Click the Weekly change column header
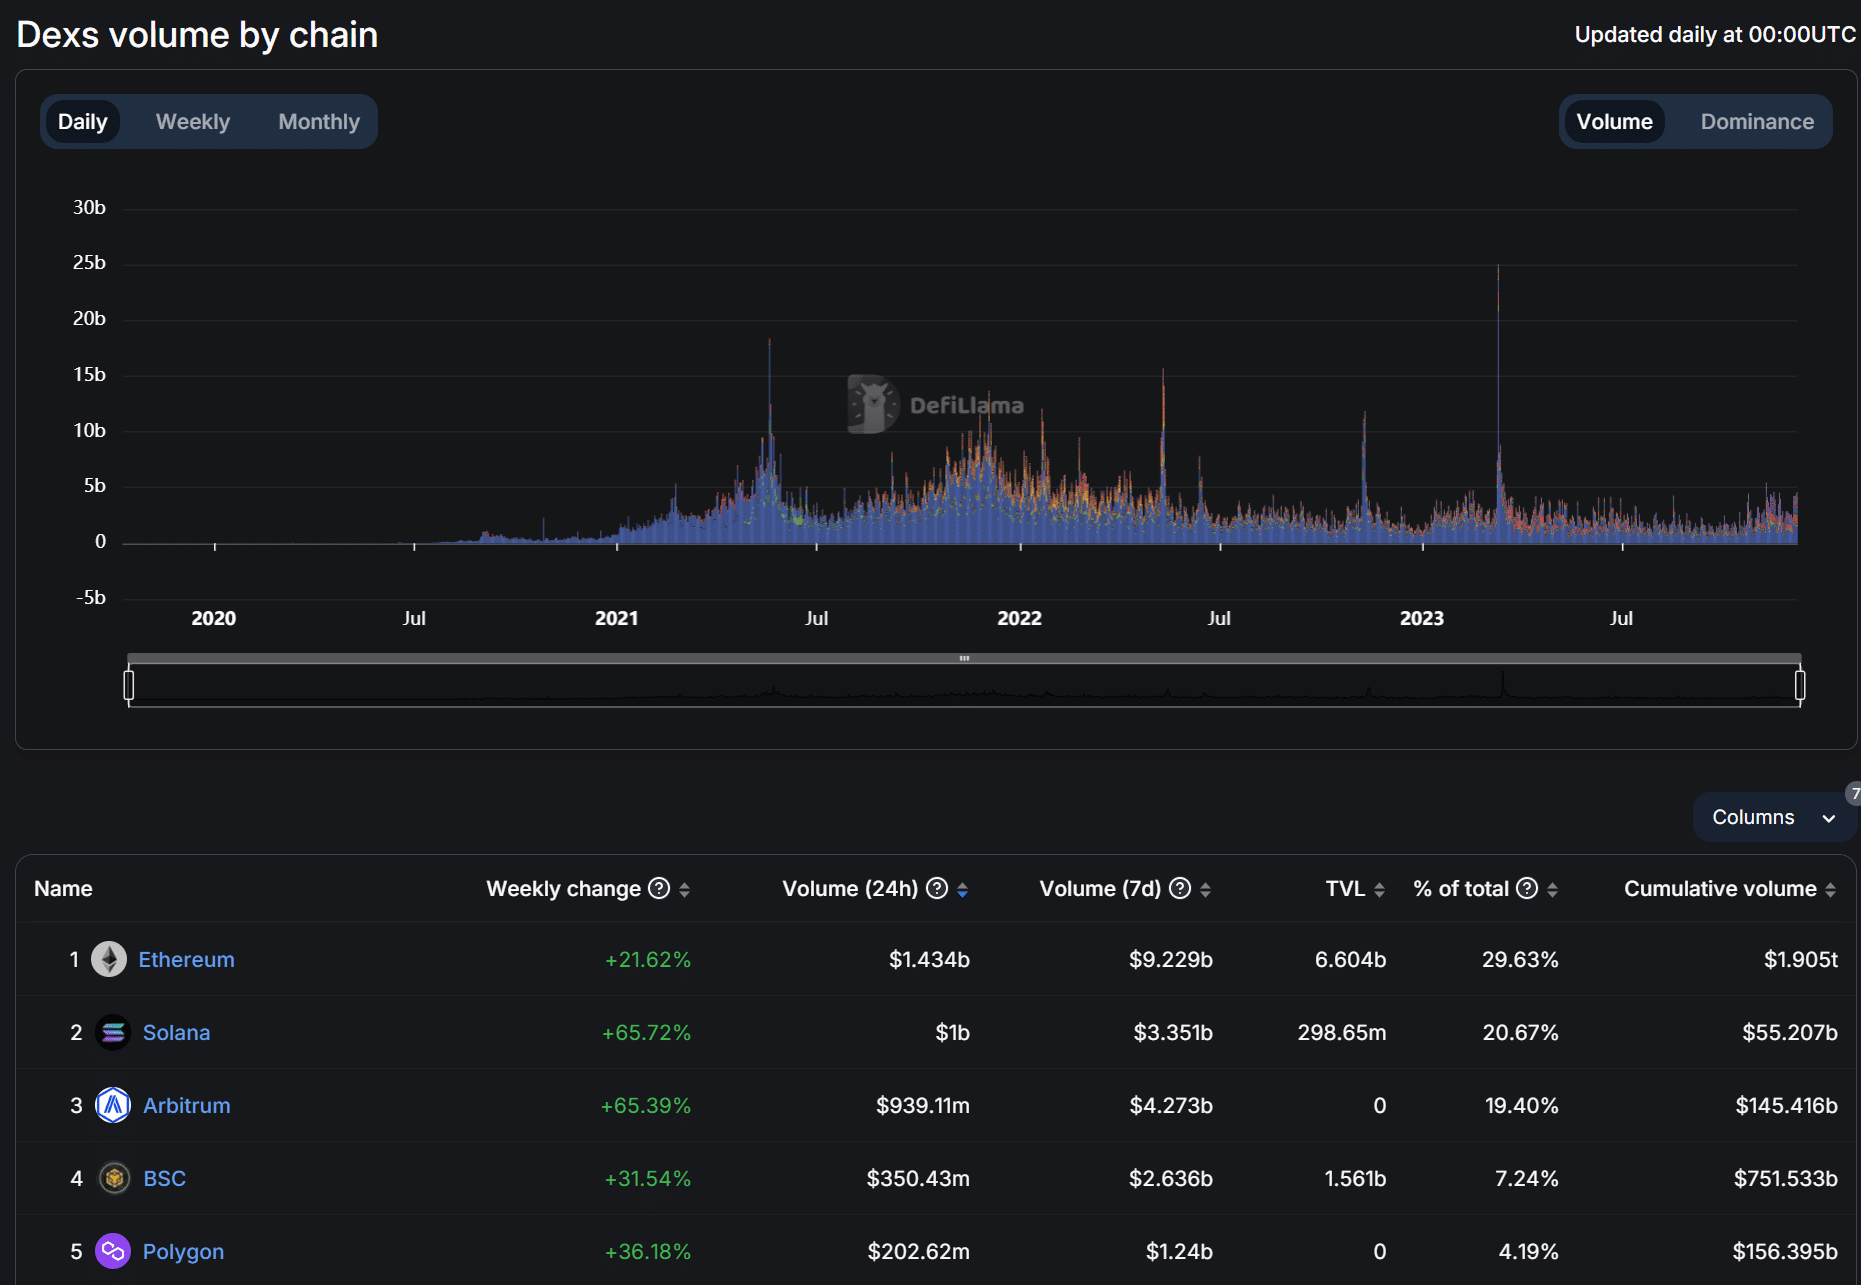This screenshot has width=1861, height=1285. 563,888
